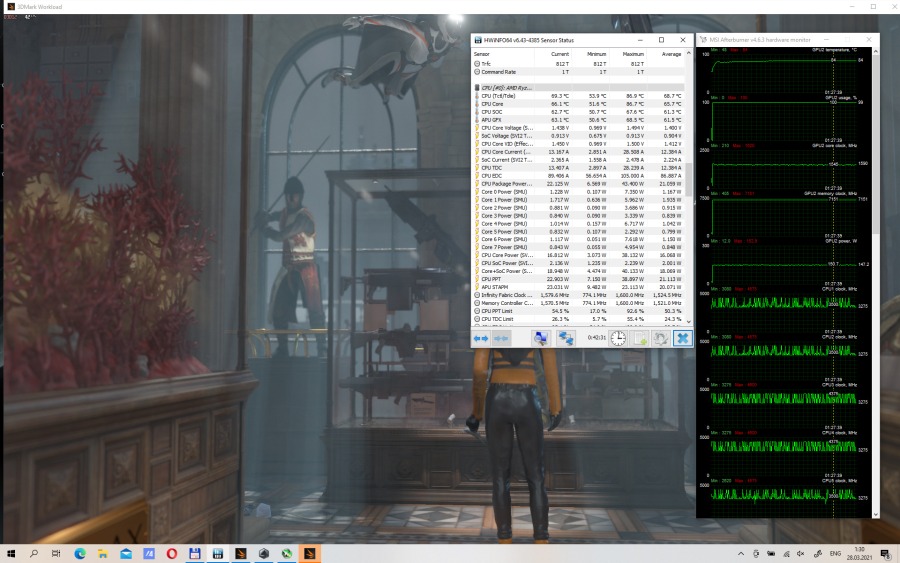Reset the elapsed timer with the clock icon
The image size is (900, 563).
point(618,339)
